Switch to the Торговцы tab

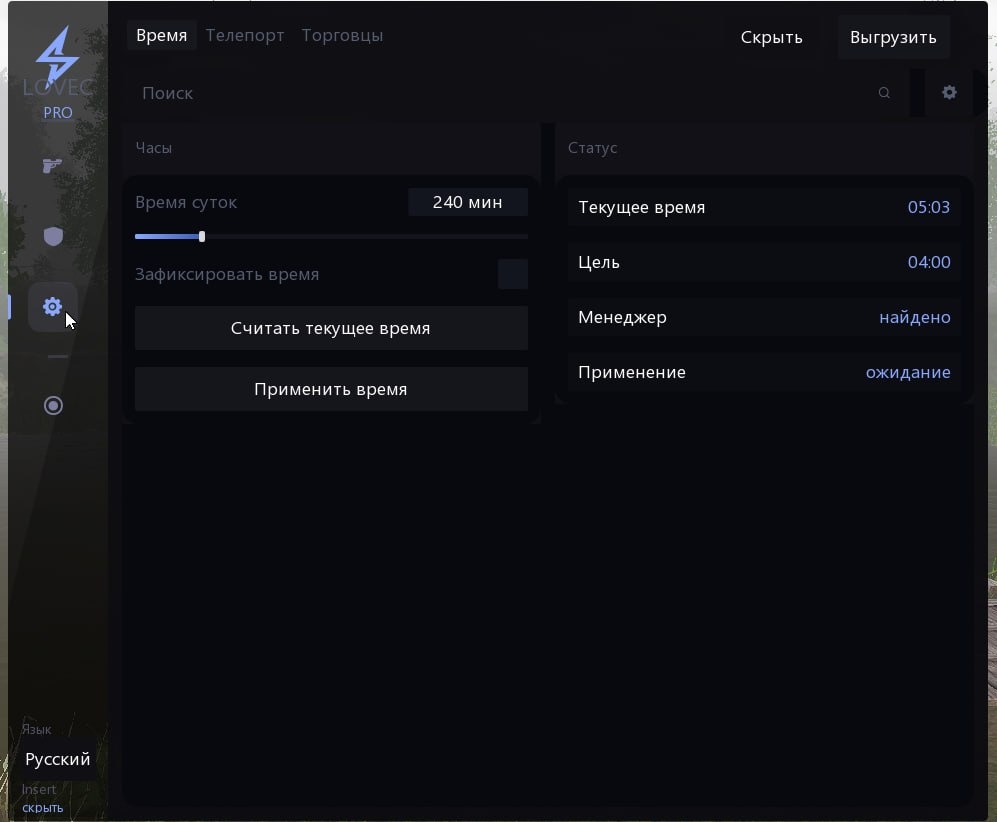[342, 35]
